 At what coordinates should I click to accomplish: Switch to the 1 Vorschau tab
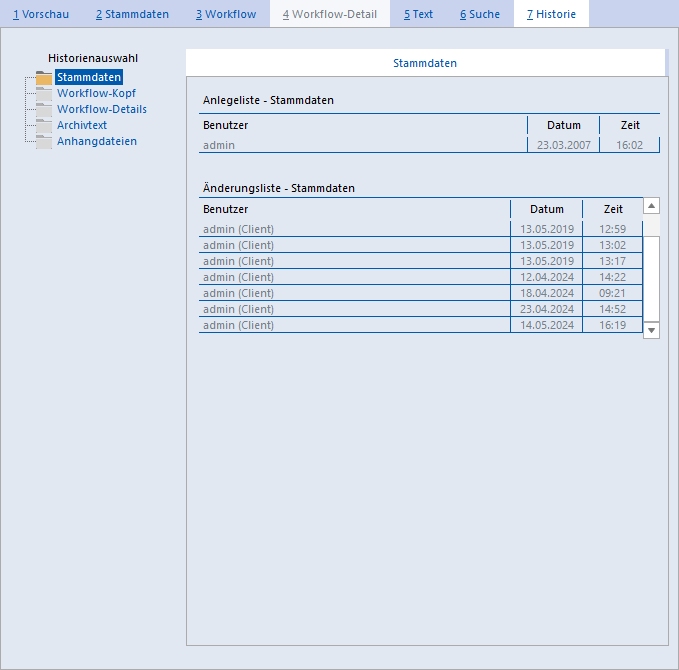click(x=41, y=14)
